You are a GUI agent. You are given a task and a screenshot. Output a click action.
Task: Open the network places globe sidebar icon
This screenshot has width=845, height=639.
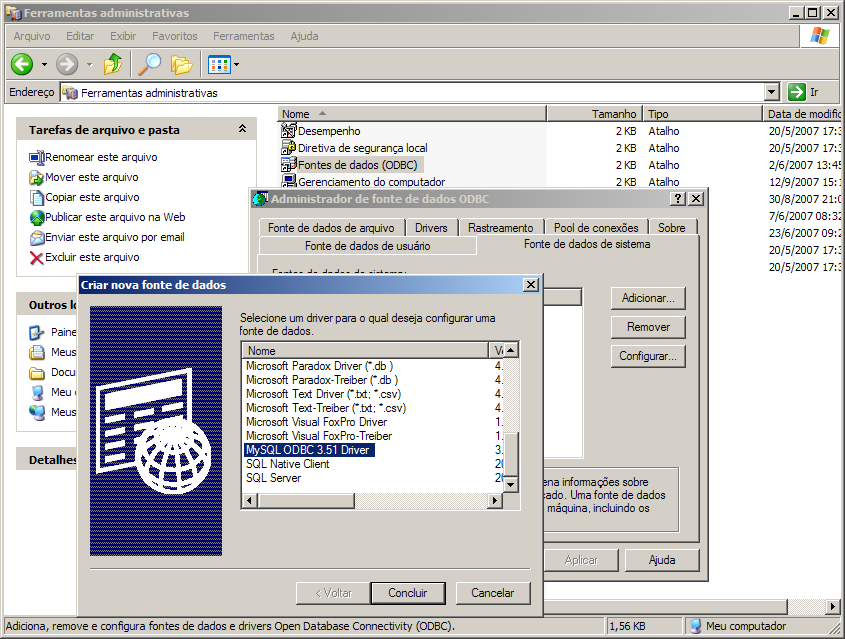[x=37, y=412]
